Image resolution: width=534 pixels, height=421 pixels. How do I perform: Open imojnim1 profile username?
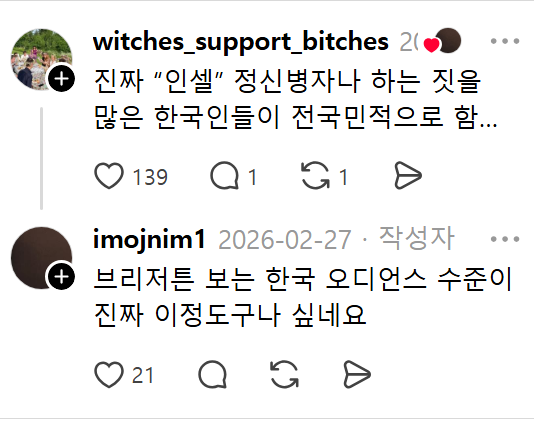(x=149, y=240)
